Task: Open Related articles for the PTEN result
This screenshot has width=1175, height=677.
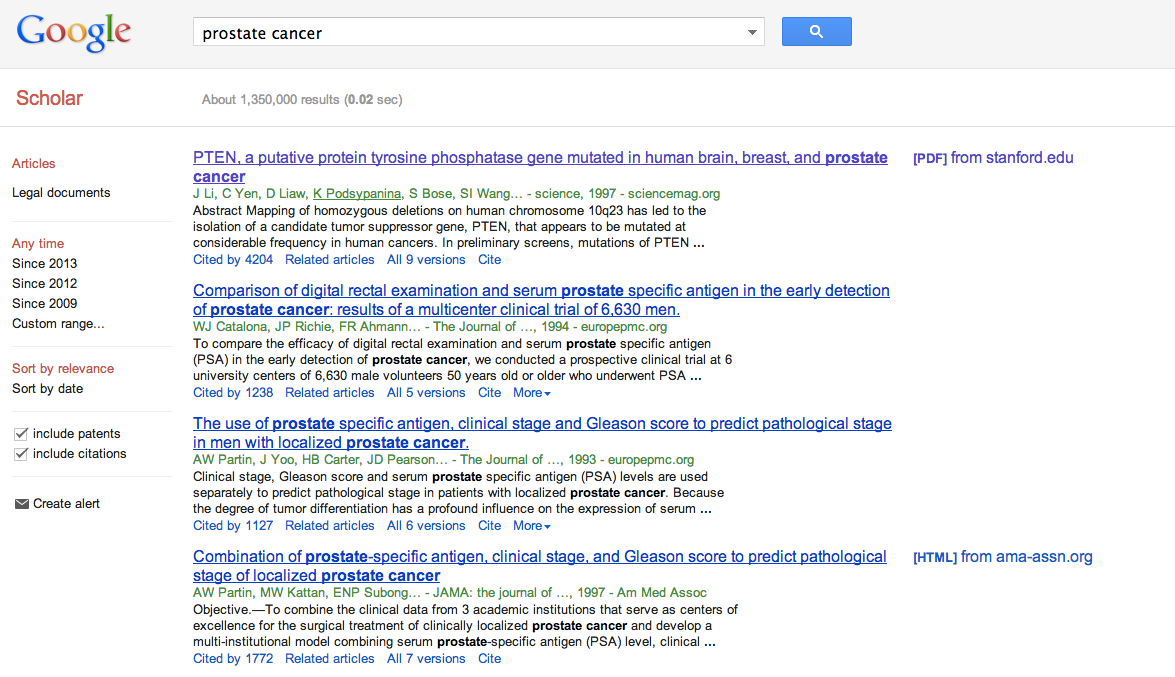Action: [x=330, y=259]
